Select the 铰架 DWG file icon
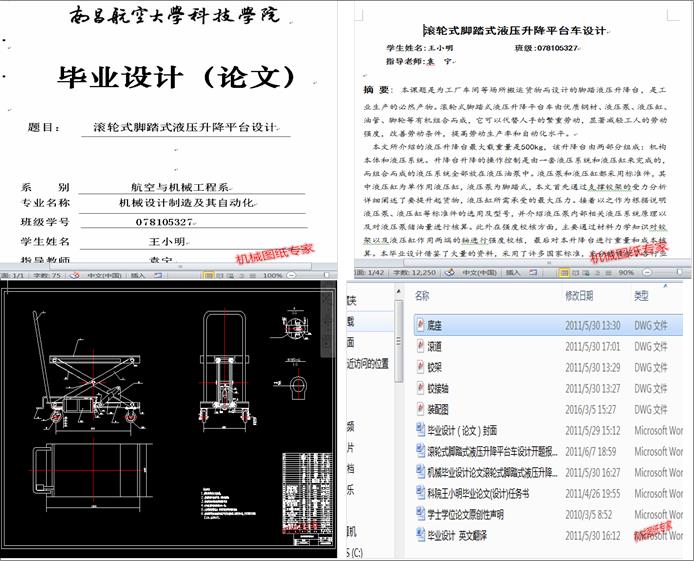The width and height of the screenshot is (694, 561). pos(420,367)
